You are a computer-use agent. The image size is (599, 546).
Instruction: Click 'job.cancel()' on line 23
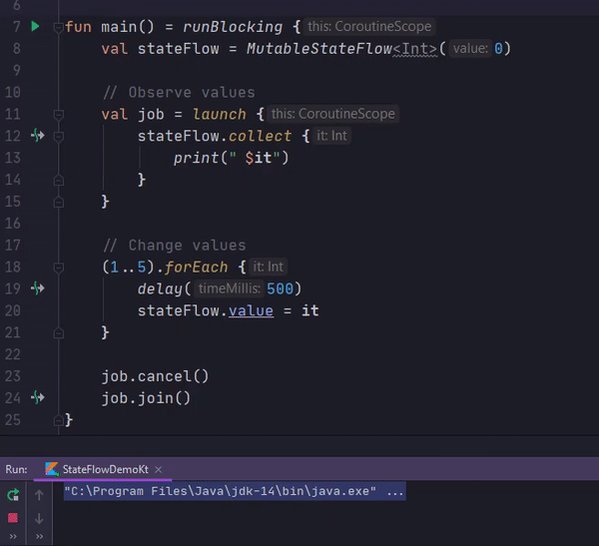coord(155,376)
